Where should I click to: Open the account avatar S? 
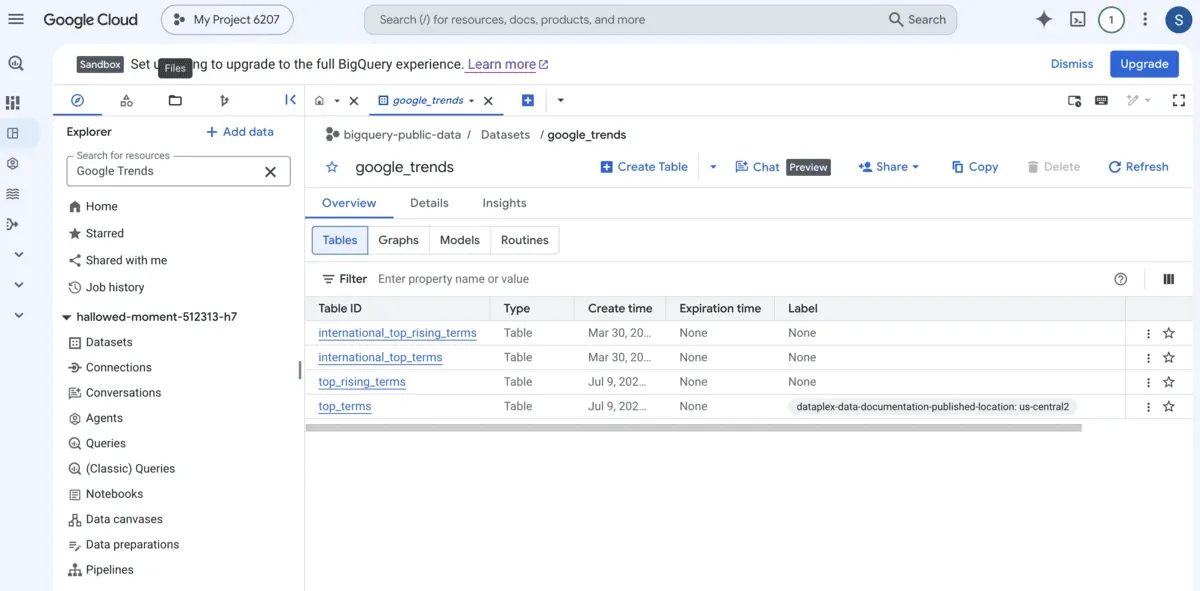point(1179,19)
